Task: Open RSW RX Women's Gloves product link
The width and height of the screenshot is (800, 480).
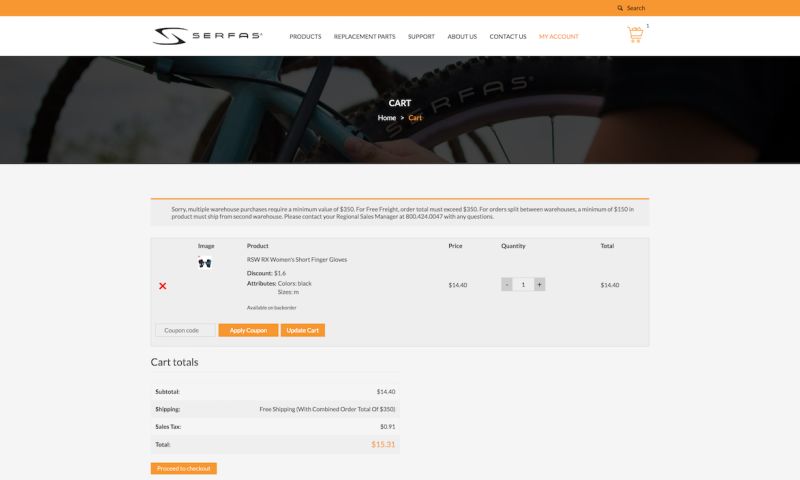Action: coord(297,260)
